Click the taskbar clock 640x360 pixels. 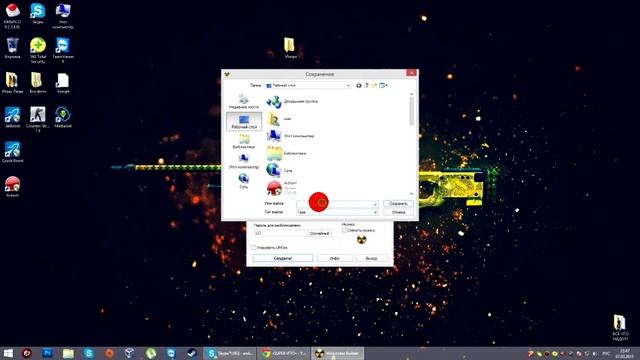[x=624, y=353]
